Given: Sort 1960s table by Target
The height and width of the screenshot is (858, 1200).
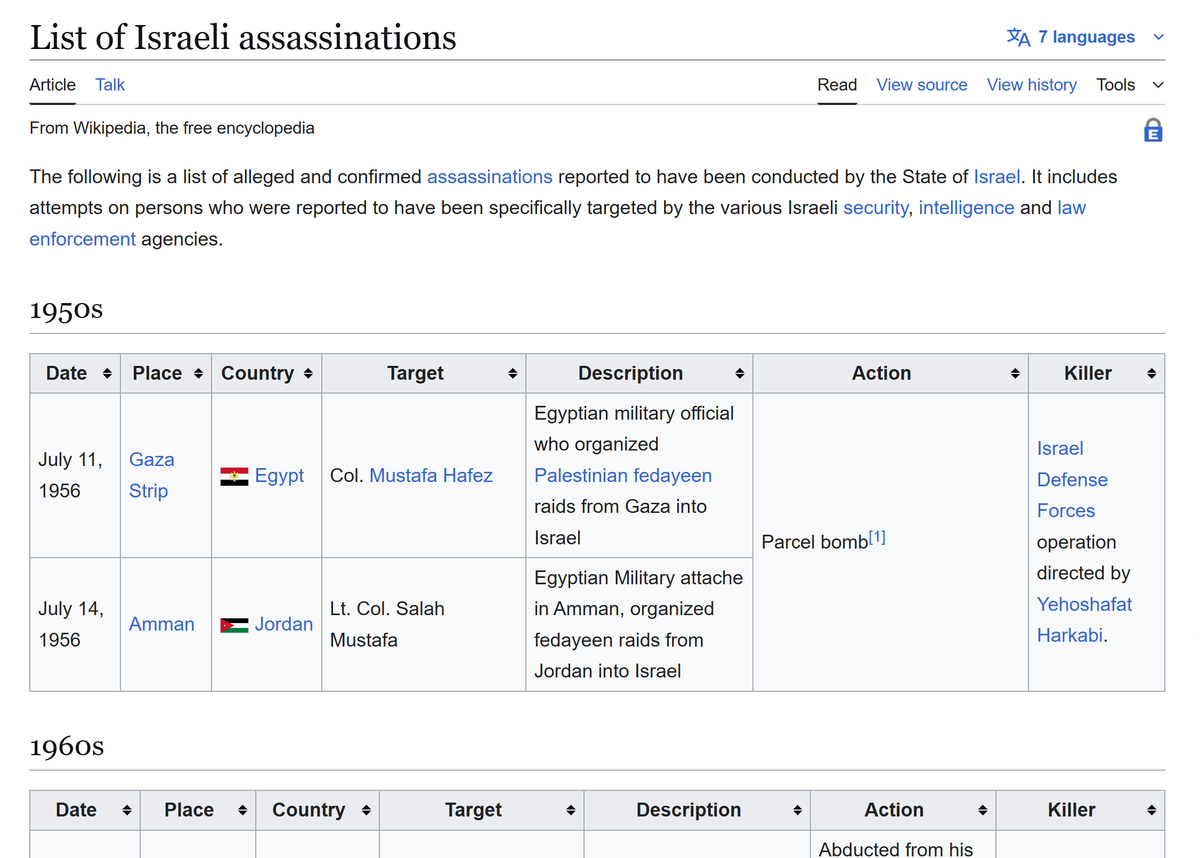Looking at the screenshot, I should coord(570,811).
